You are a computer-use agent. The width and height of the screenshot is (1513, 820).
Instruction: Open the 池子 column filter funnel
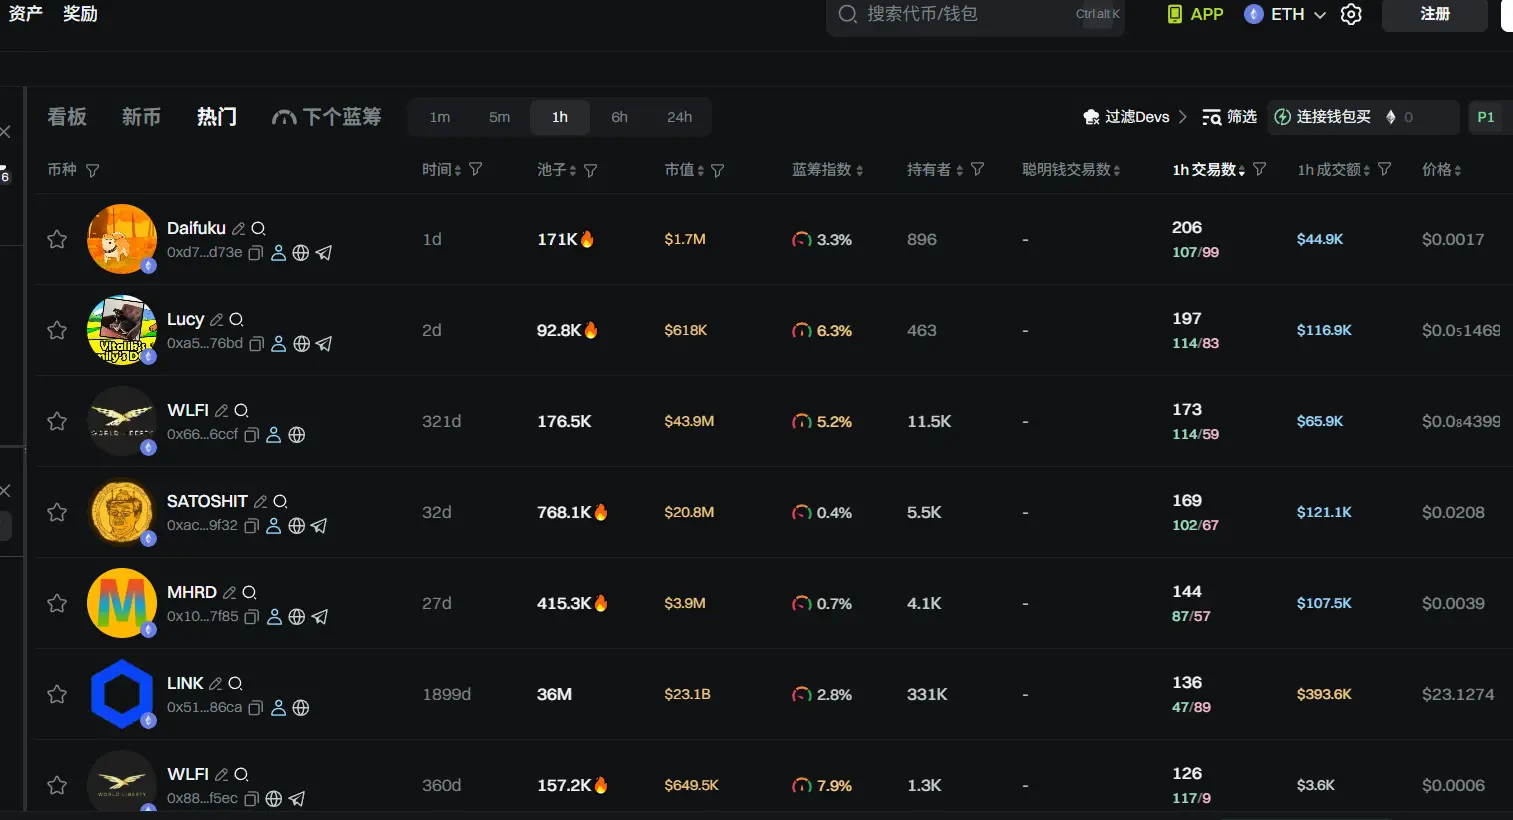tap(591, 171)
